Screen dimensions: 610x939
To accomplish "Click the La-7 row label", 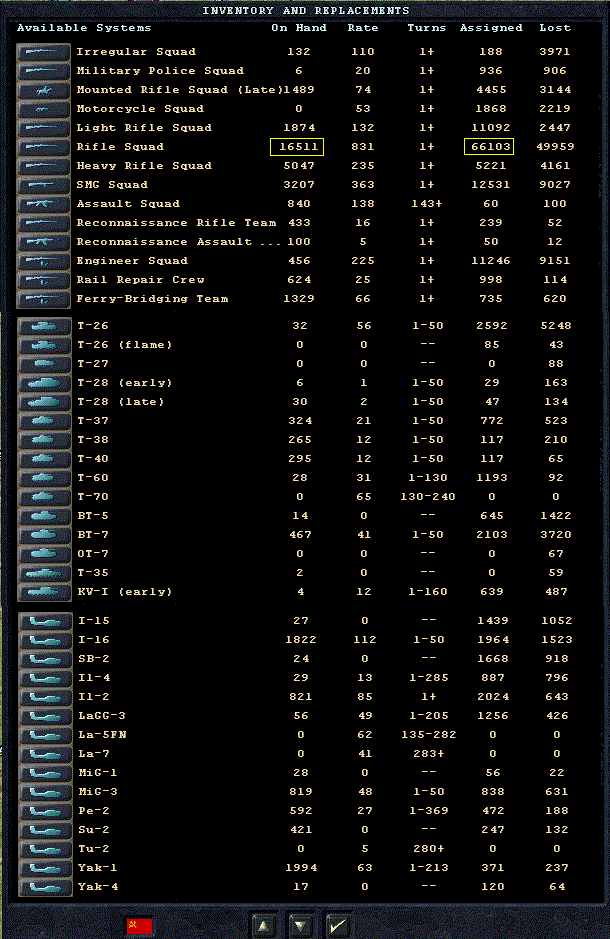I will pyautogui.click(x=94, y=754).
